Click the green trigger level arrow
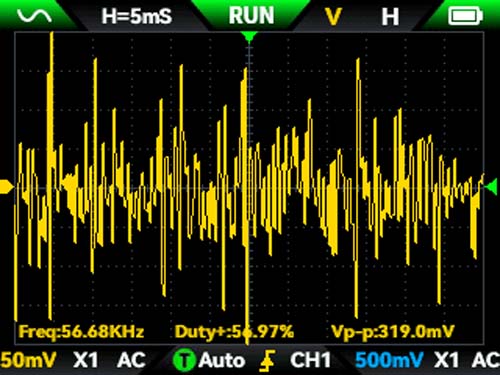 [x=491, y=186]
